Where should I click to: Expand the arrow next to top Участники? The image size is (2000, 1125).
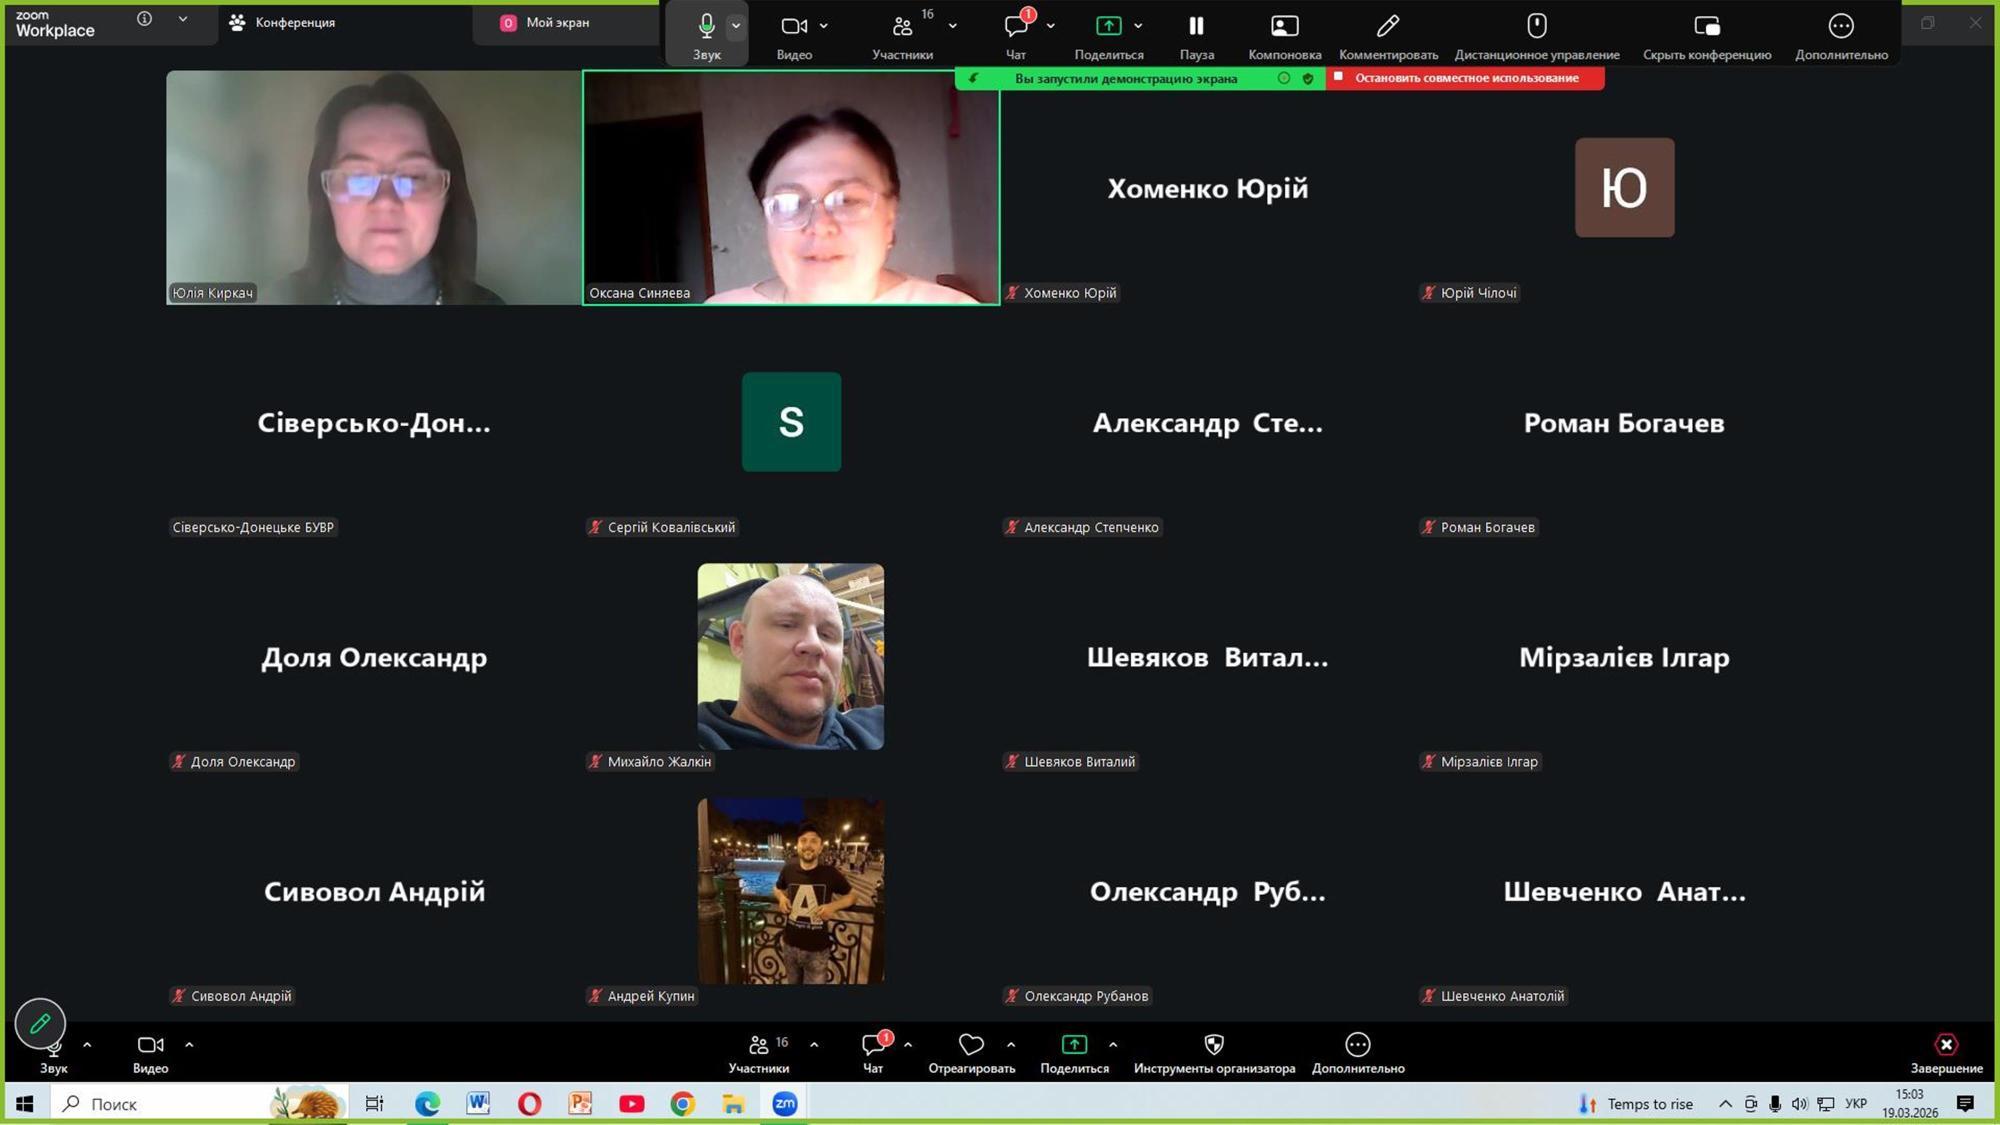[x=952, y=26]
